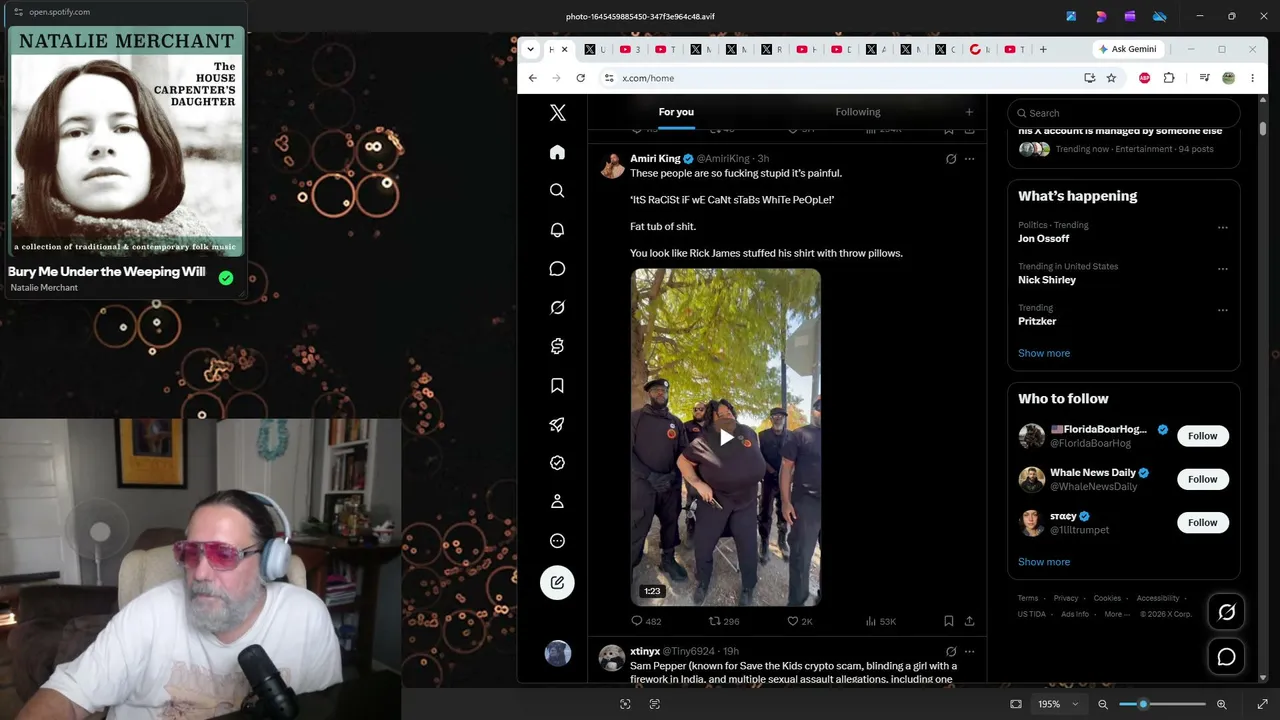Go to Home in X sidebar
This screenshot has width=1280, height=720.
(x=558, y=152)
